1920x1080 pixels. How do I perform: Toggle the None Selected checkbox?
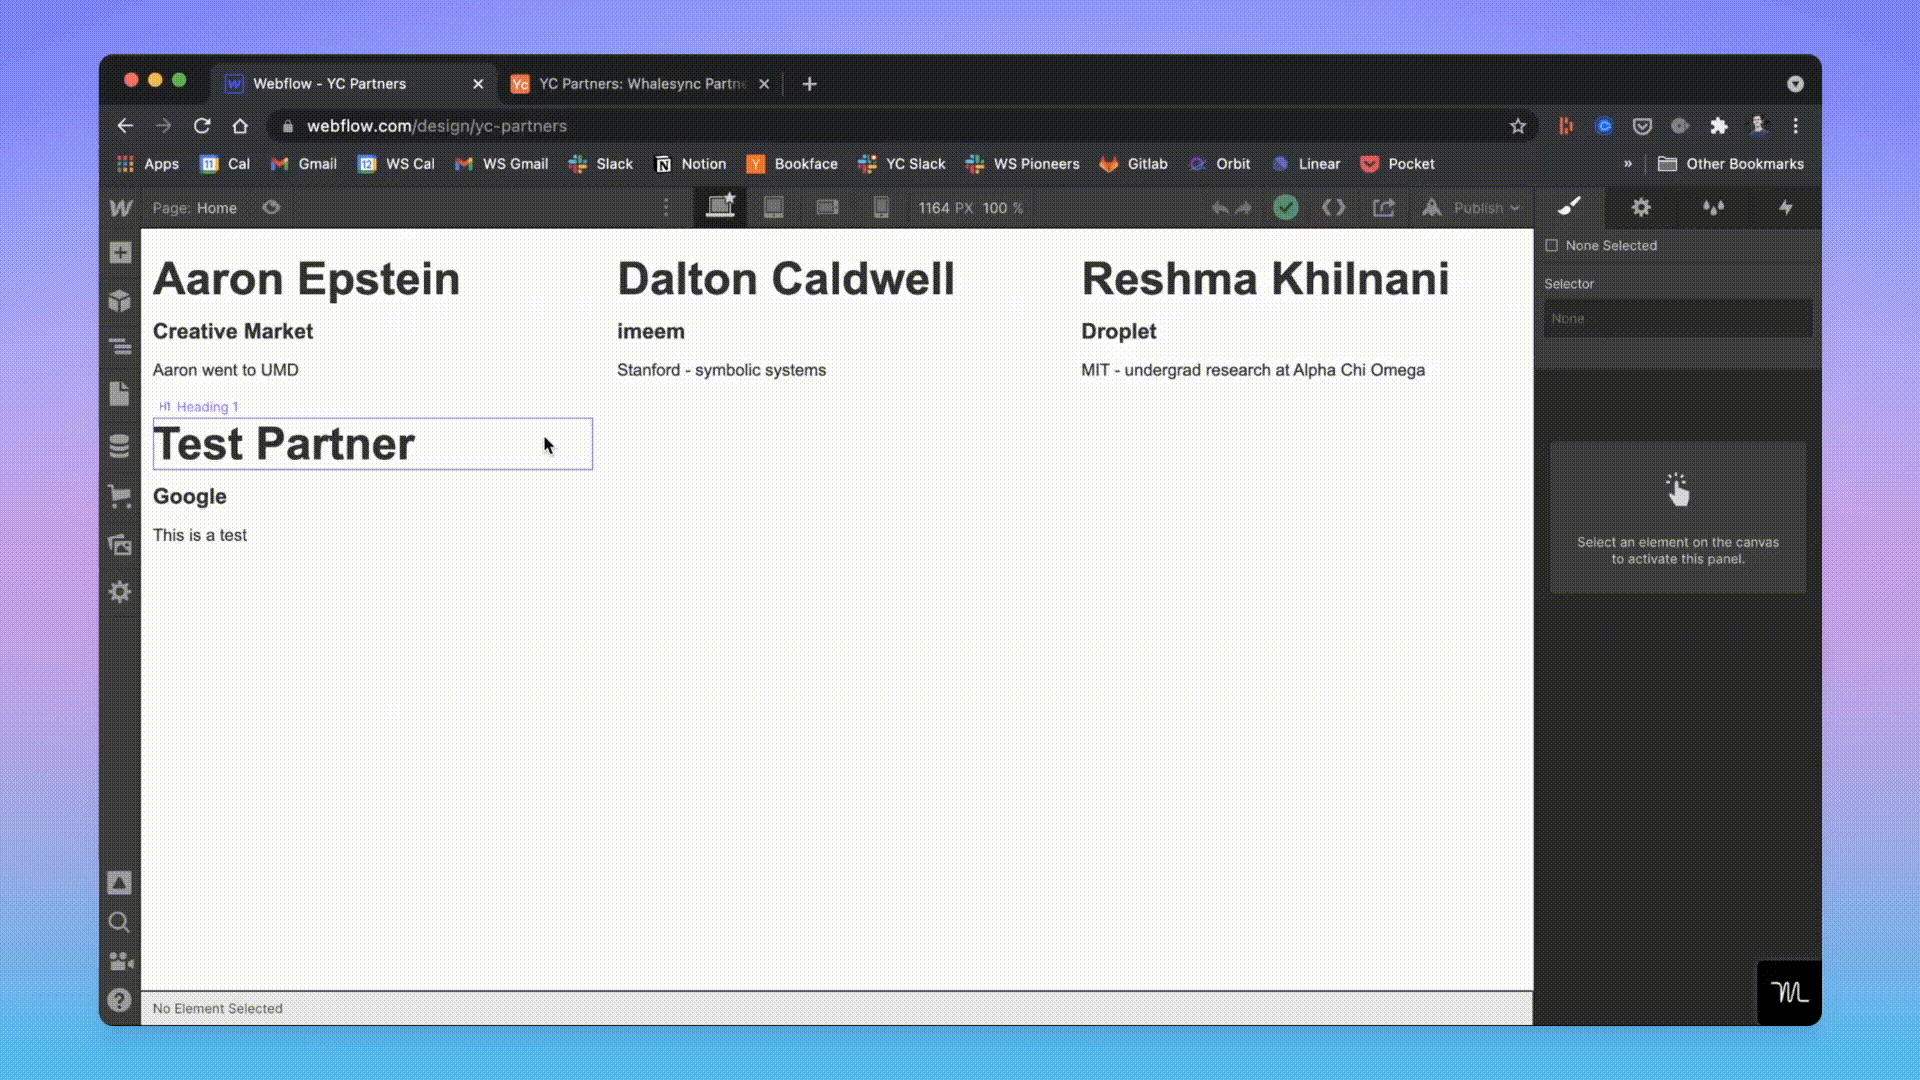[x=1552, y=246]
